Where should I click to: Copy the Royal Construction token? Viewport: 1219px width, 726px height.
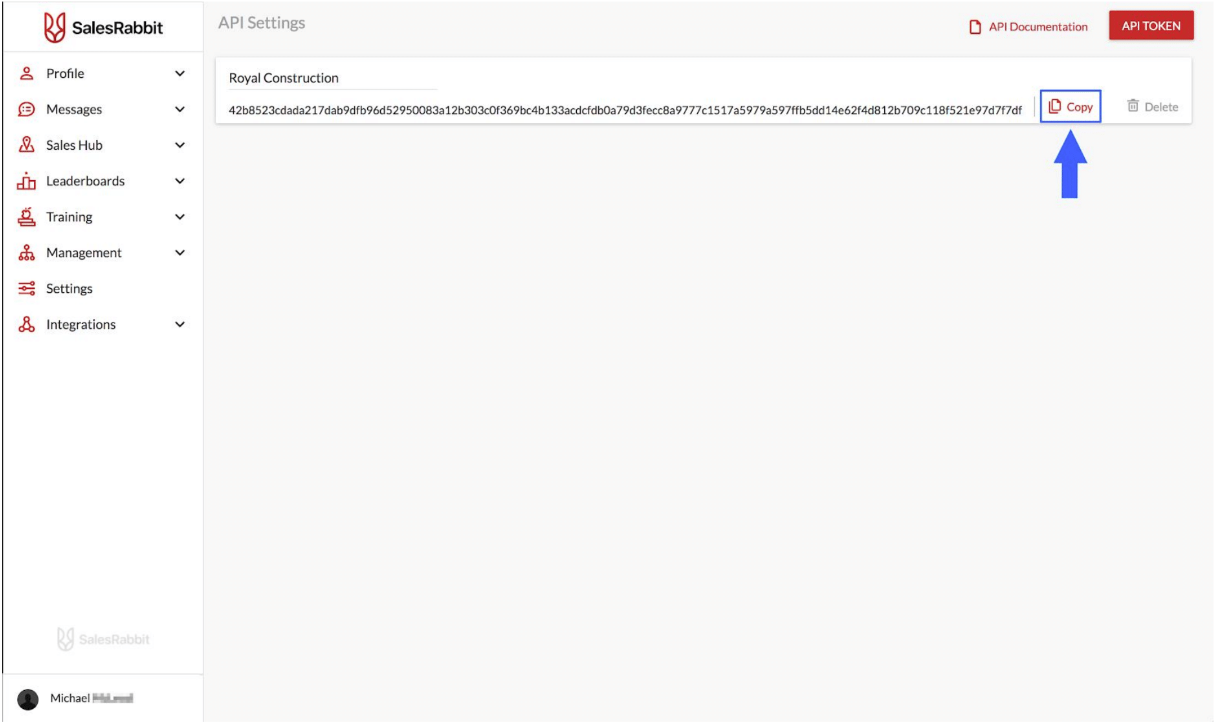pos(1070,106)
